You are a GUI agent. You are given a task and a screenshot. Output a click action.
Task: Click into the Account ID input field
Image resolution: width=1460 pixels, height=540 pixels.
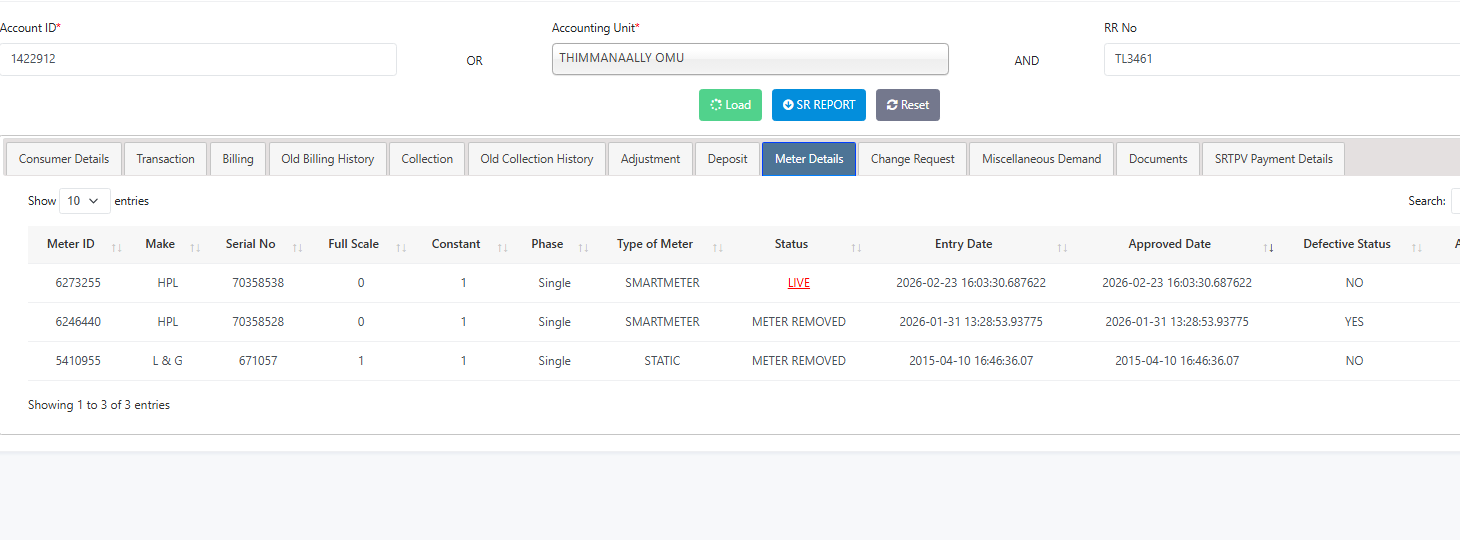(x=198, y=59)
